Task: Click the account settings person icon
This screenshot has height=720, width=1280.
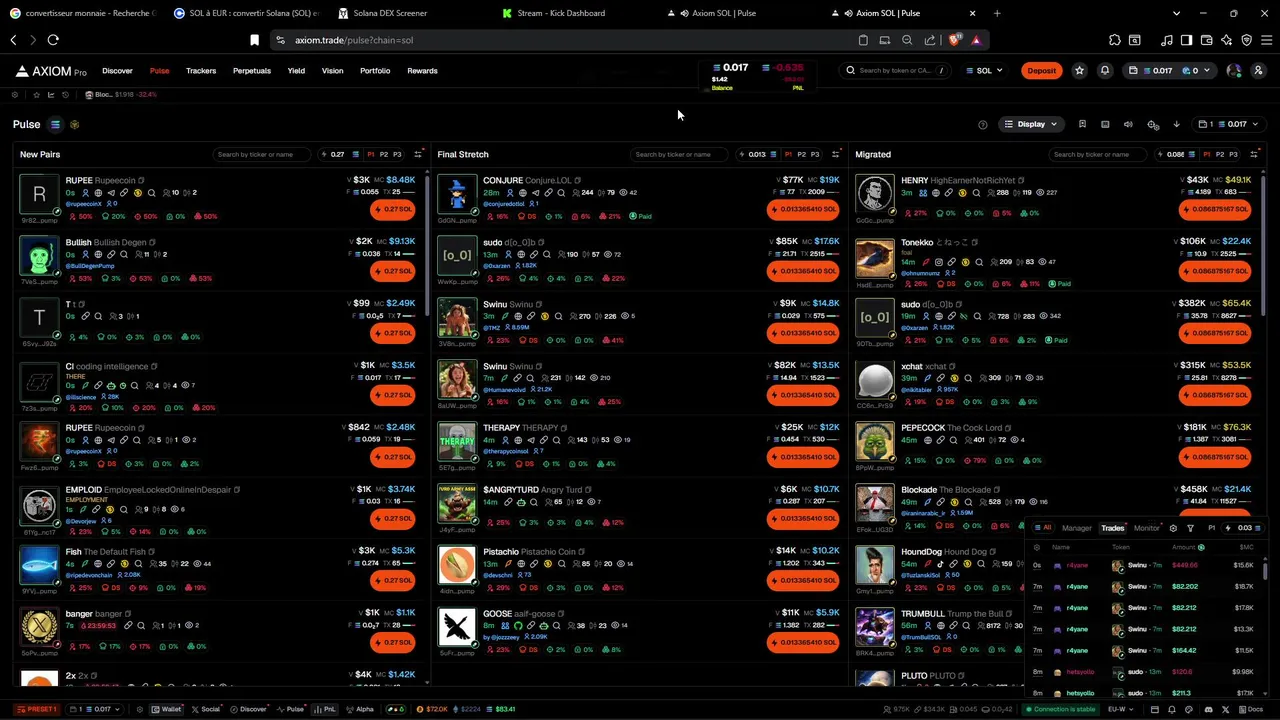Action: pos(1258,71)
